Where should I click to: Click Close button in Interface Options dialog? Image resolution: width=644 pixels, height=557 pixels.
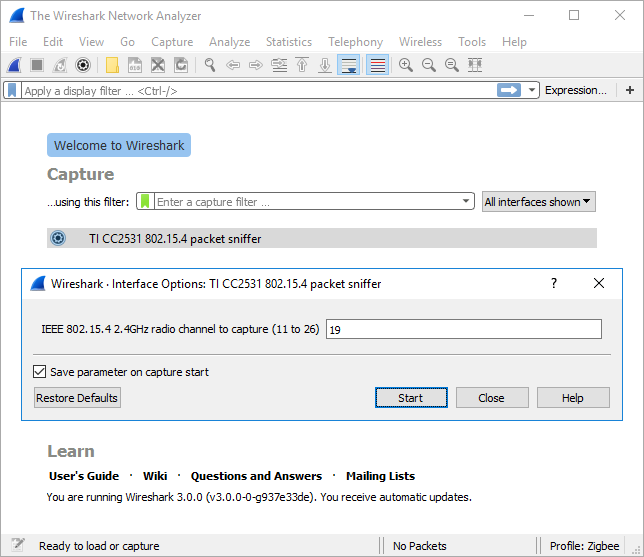click(x=492, y=398)
